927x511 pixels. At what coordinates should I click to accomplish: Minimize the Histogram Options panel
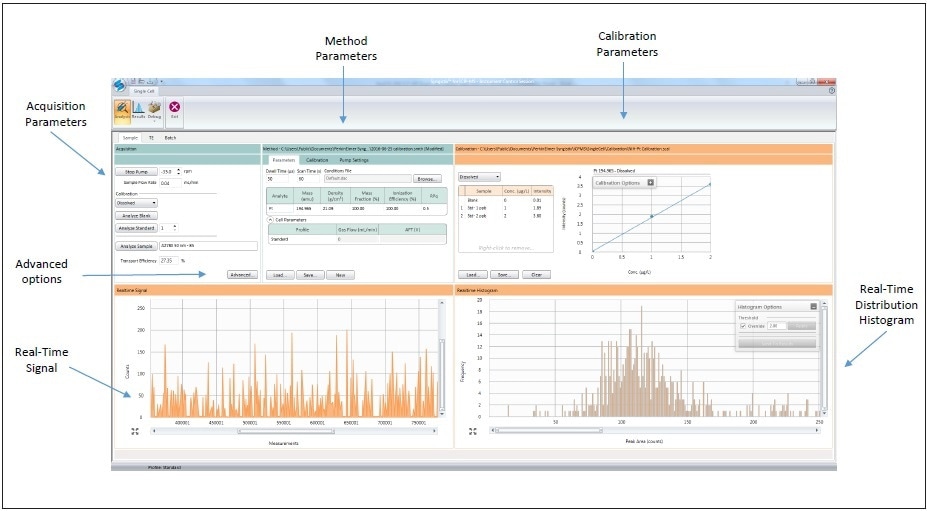tap(813, 306)
